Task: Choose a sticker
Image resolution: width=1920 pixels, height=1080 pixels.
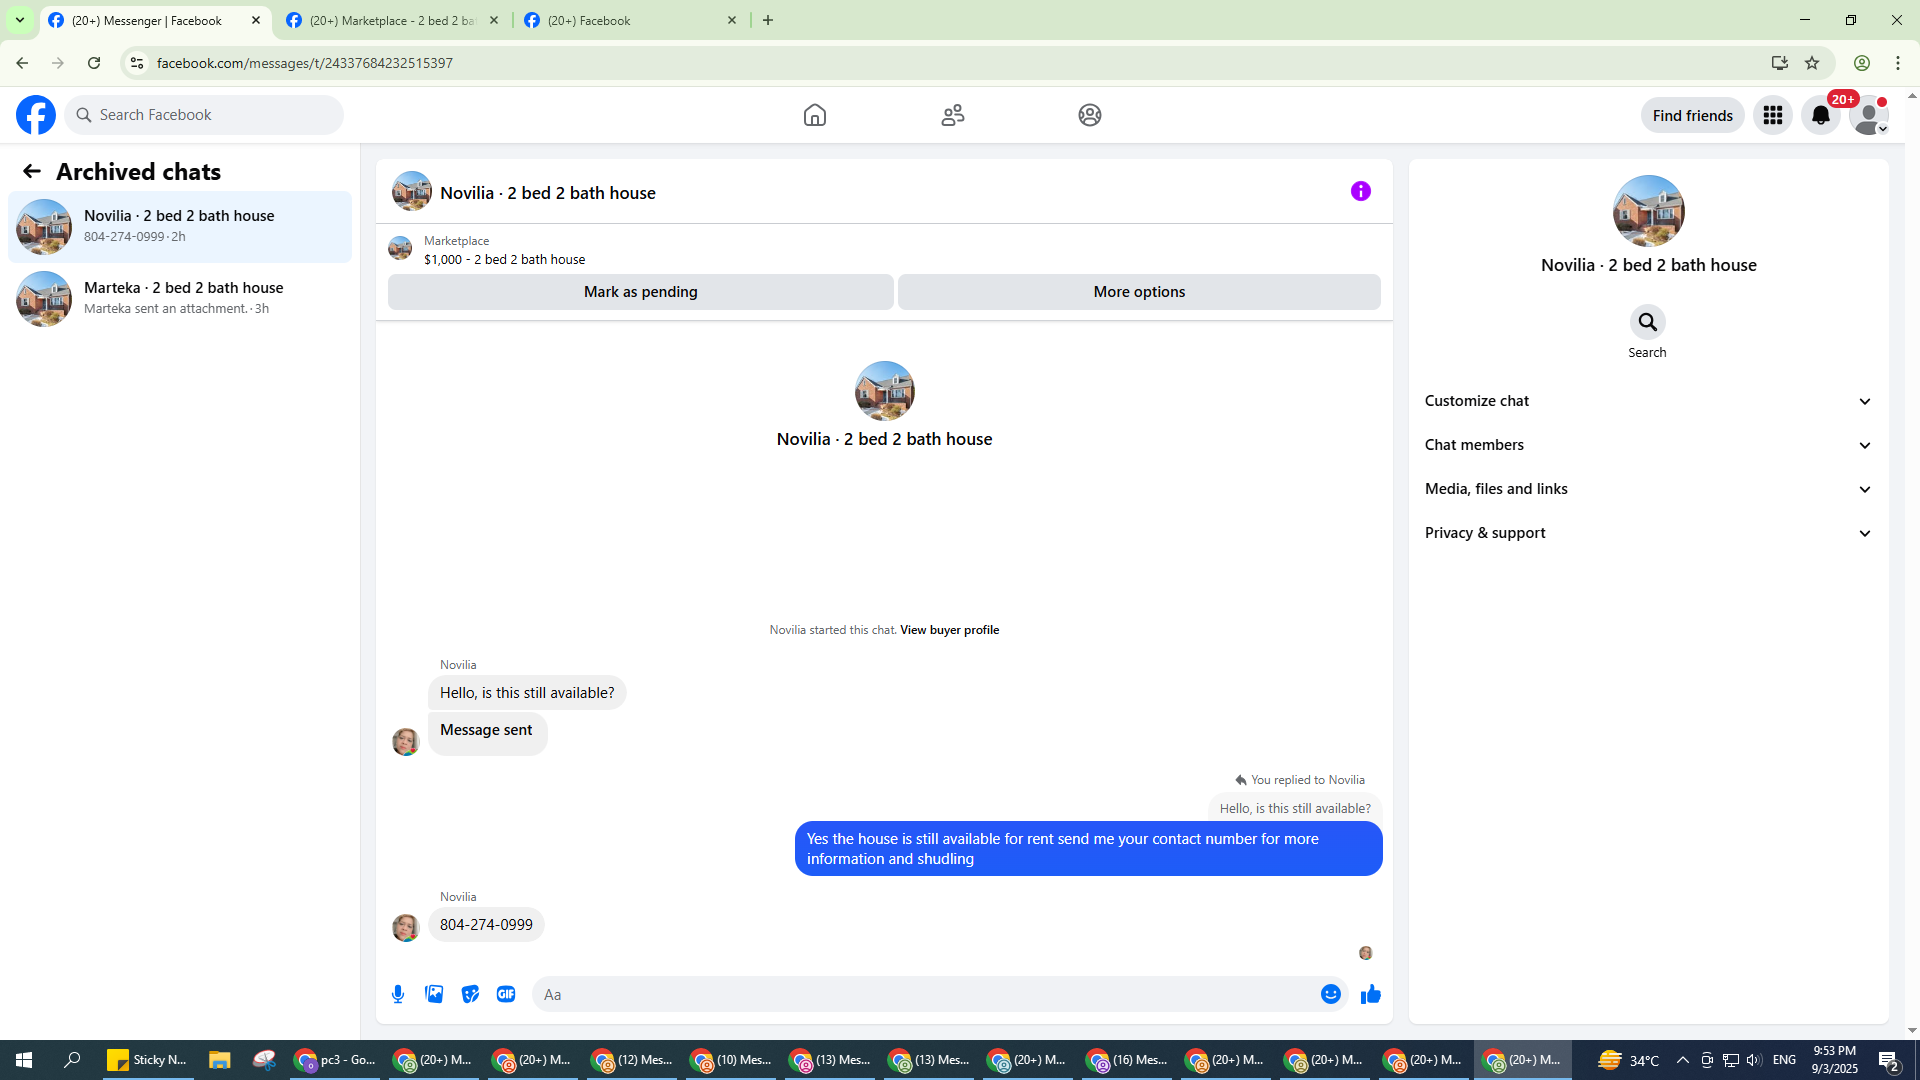Action: tap(470, 994)
